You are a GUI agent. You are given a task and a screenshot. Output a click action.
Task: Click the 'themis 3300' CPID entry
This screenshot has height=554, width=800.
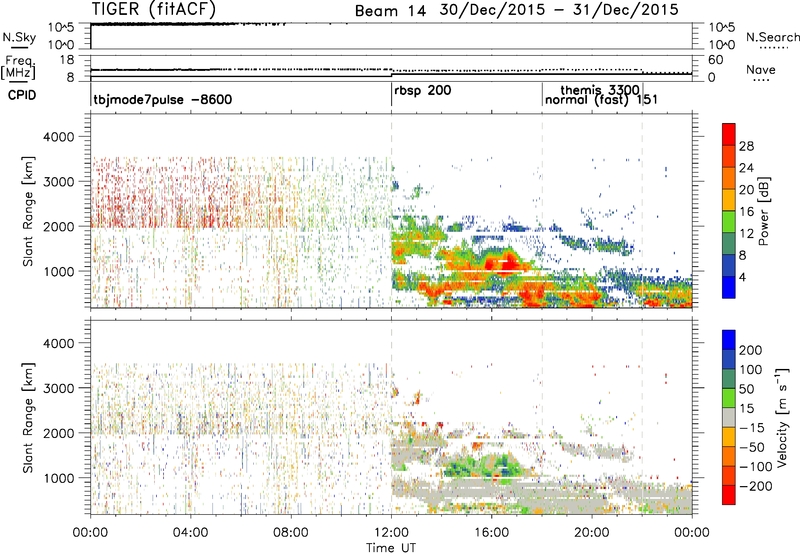(600, 90)
